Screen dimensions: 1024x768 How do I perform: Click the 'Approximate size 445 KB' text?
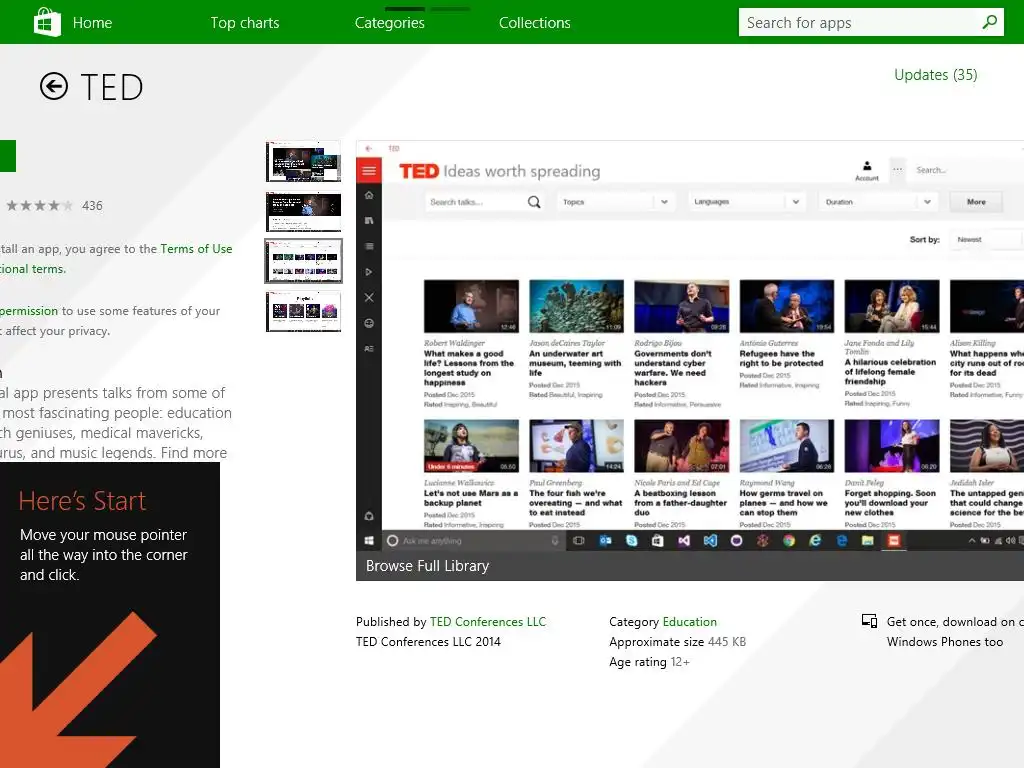point(677,642)
